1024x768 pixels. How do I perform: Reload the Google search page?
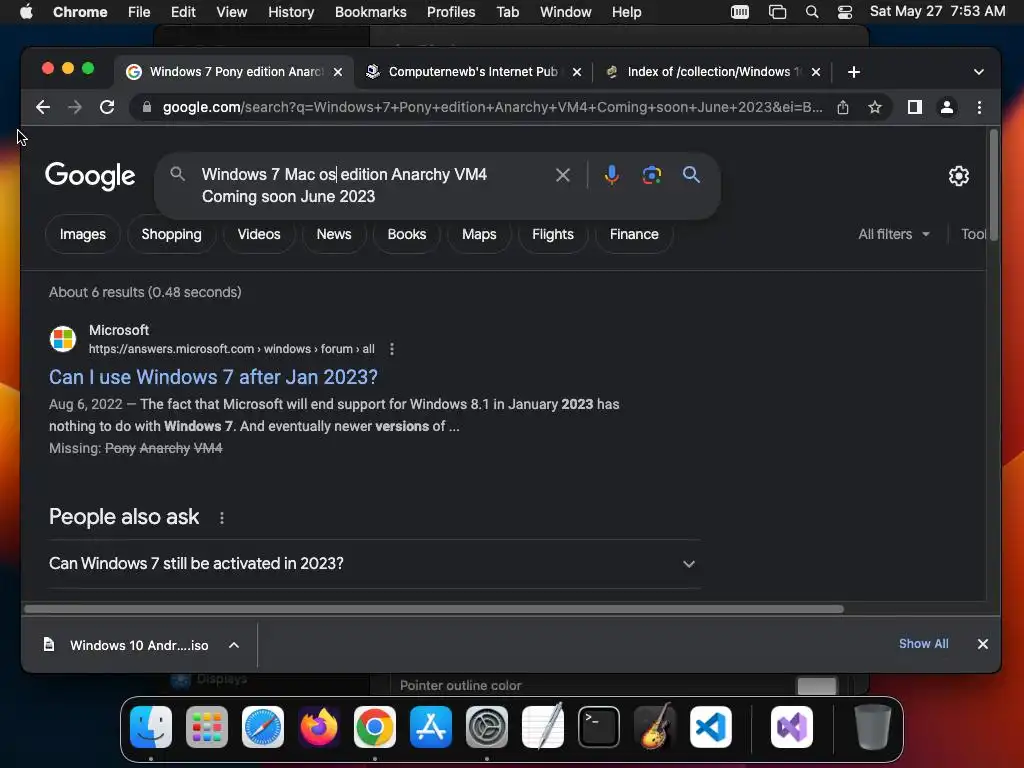click(x=107, y=107)
